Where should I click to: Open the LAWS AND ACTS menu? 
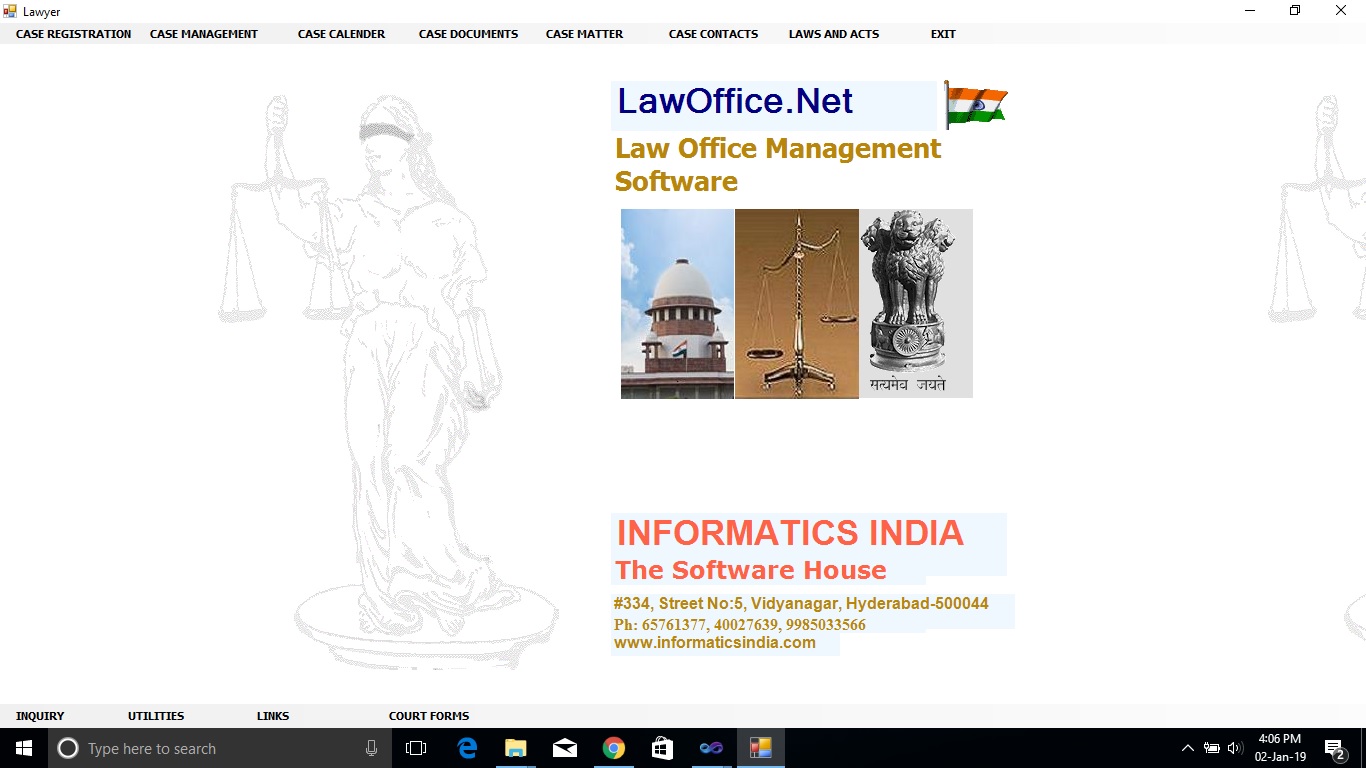pos(834,34)
